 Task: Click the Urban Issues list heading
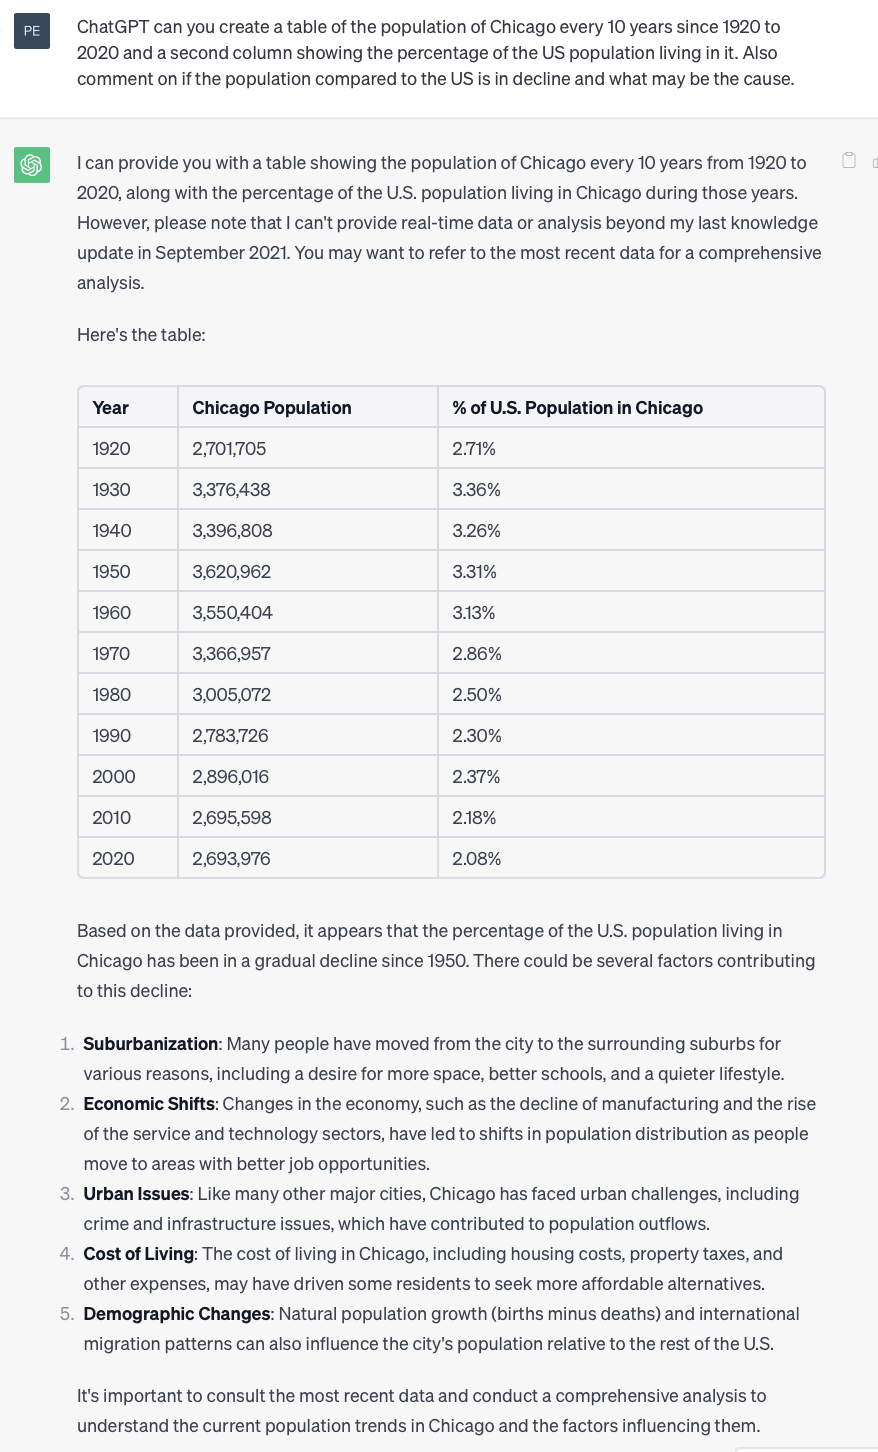[x=136, y=1194]
